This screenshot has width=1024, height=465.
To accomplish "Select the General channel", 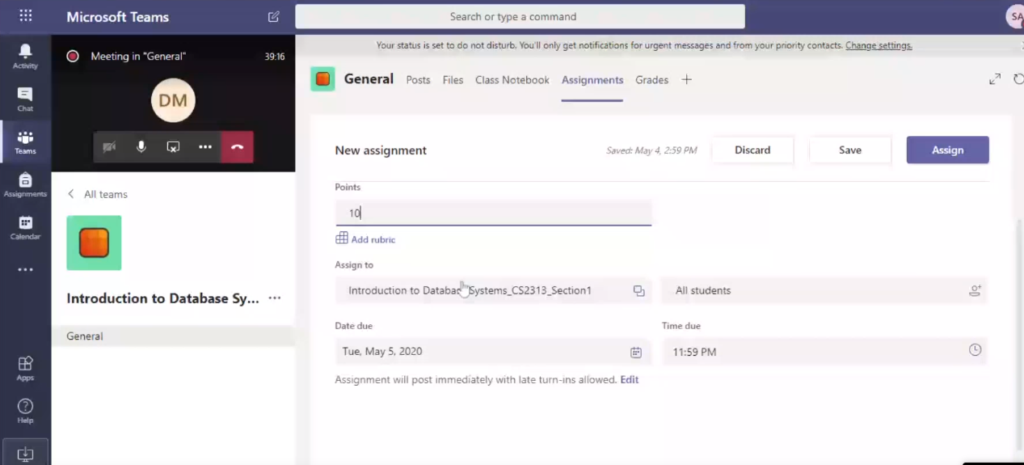I will 173,336.
